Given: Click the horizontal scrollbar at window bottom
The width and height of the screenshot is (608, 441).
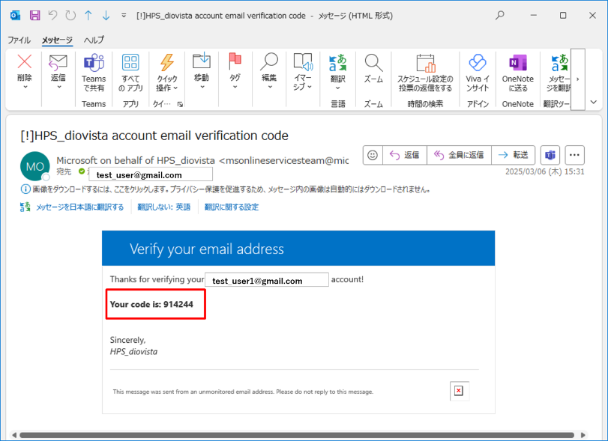Looking at the screenshot, I should pos(300,435).
